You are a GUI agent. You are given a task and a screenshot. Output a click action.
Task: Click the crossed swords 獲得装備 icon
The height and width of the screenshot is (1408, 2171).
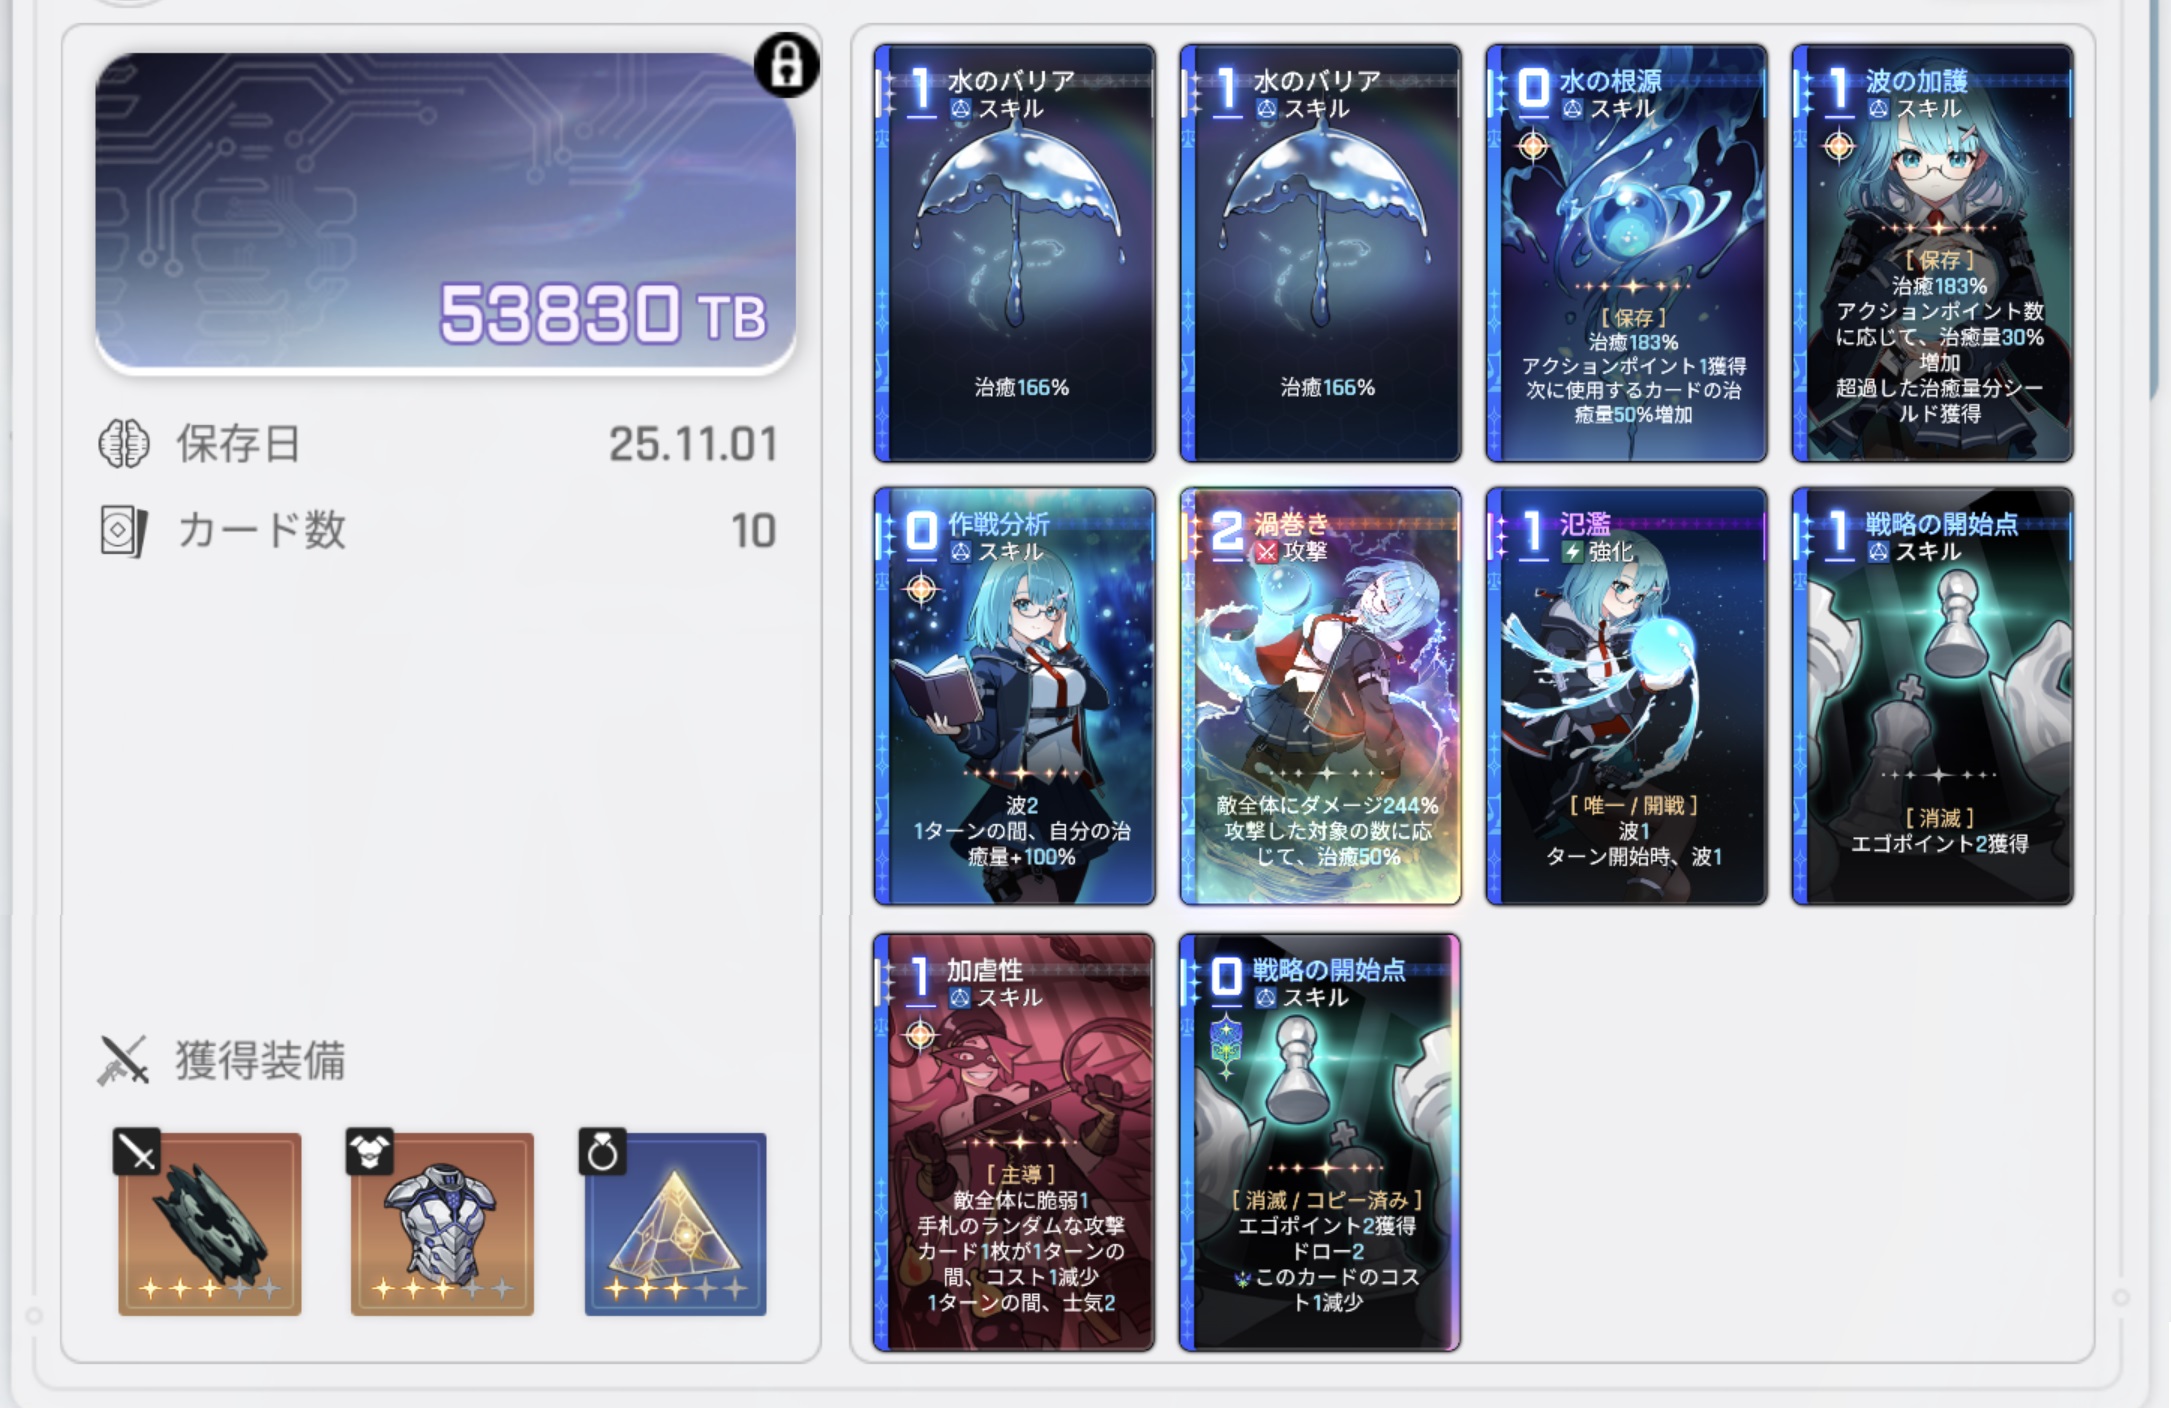coord(123,1060)
